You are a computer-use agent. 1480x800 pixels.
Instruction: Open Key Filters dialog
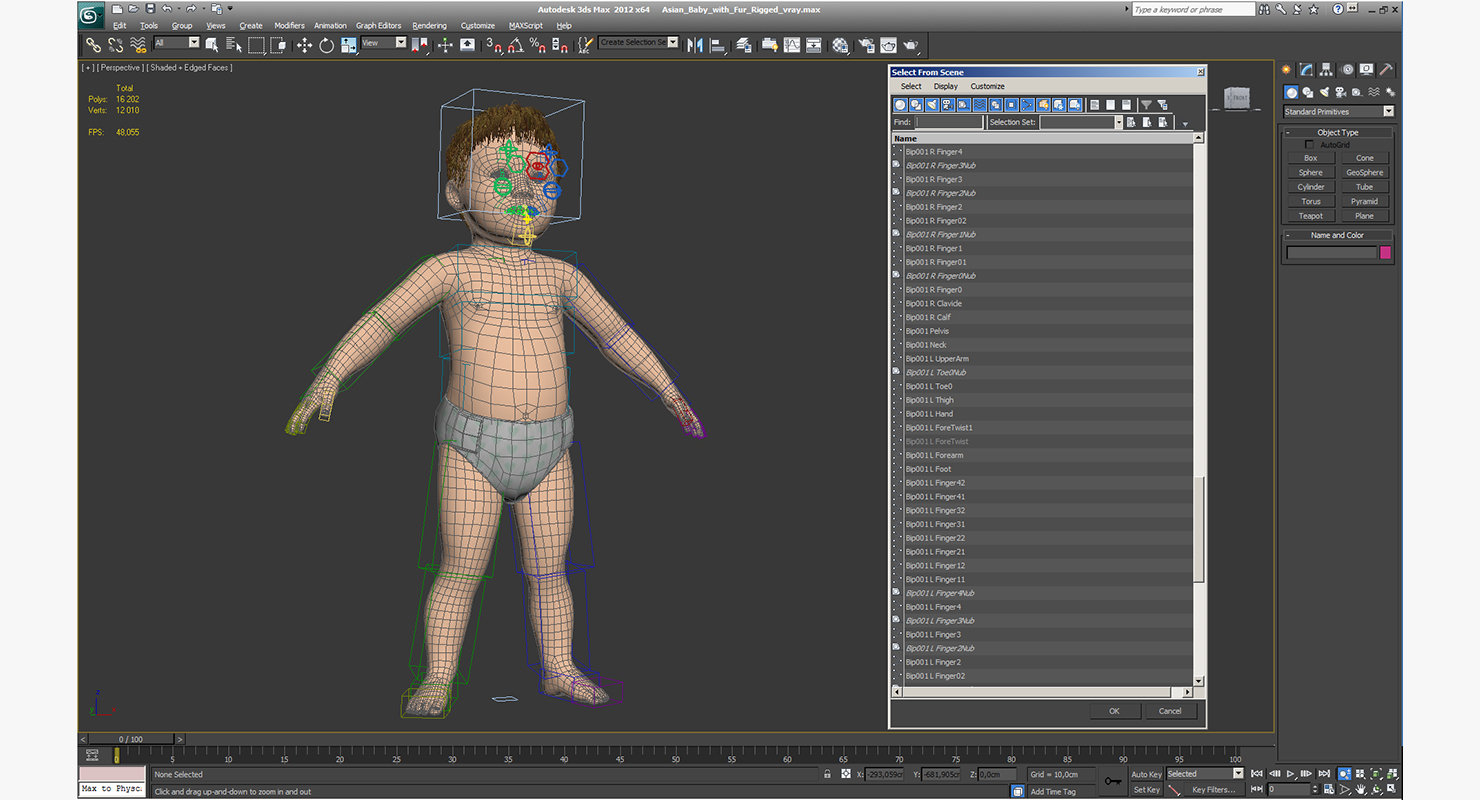[x=1213, y=789]
